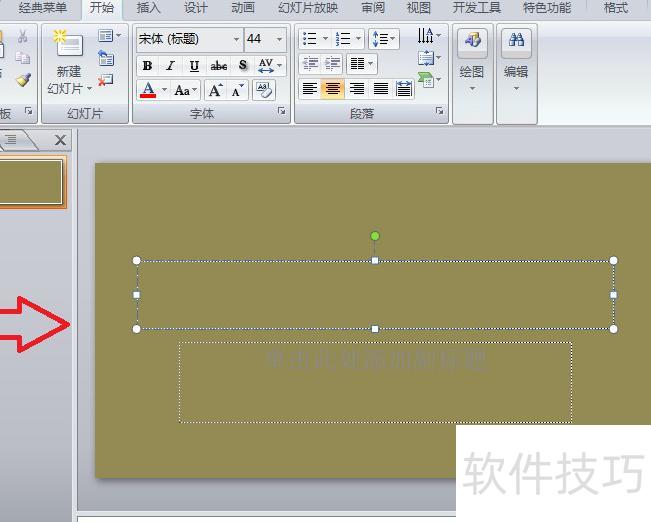Toggle Italic formatting
The width and height of the screenshot is (651, 522).
(x=170, y=66)
